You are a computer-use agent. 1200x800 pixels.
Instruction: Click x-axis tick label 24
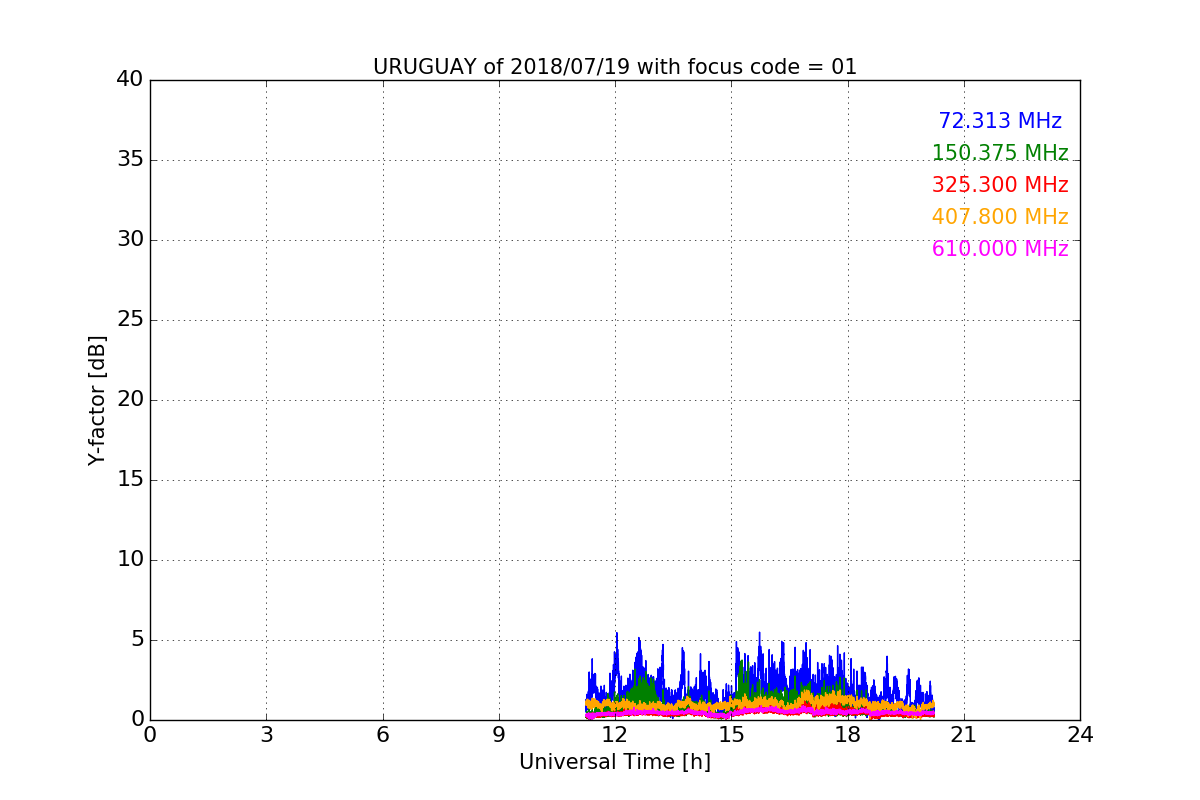click(x=1080, y=735)
